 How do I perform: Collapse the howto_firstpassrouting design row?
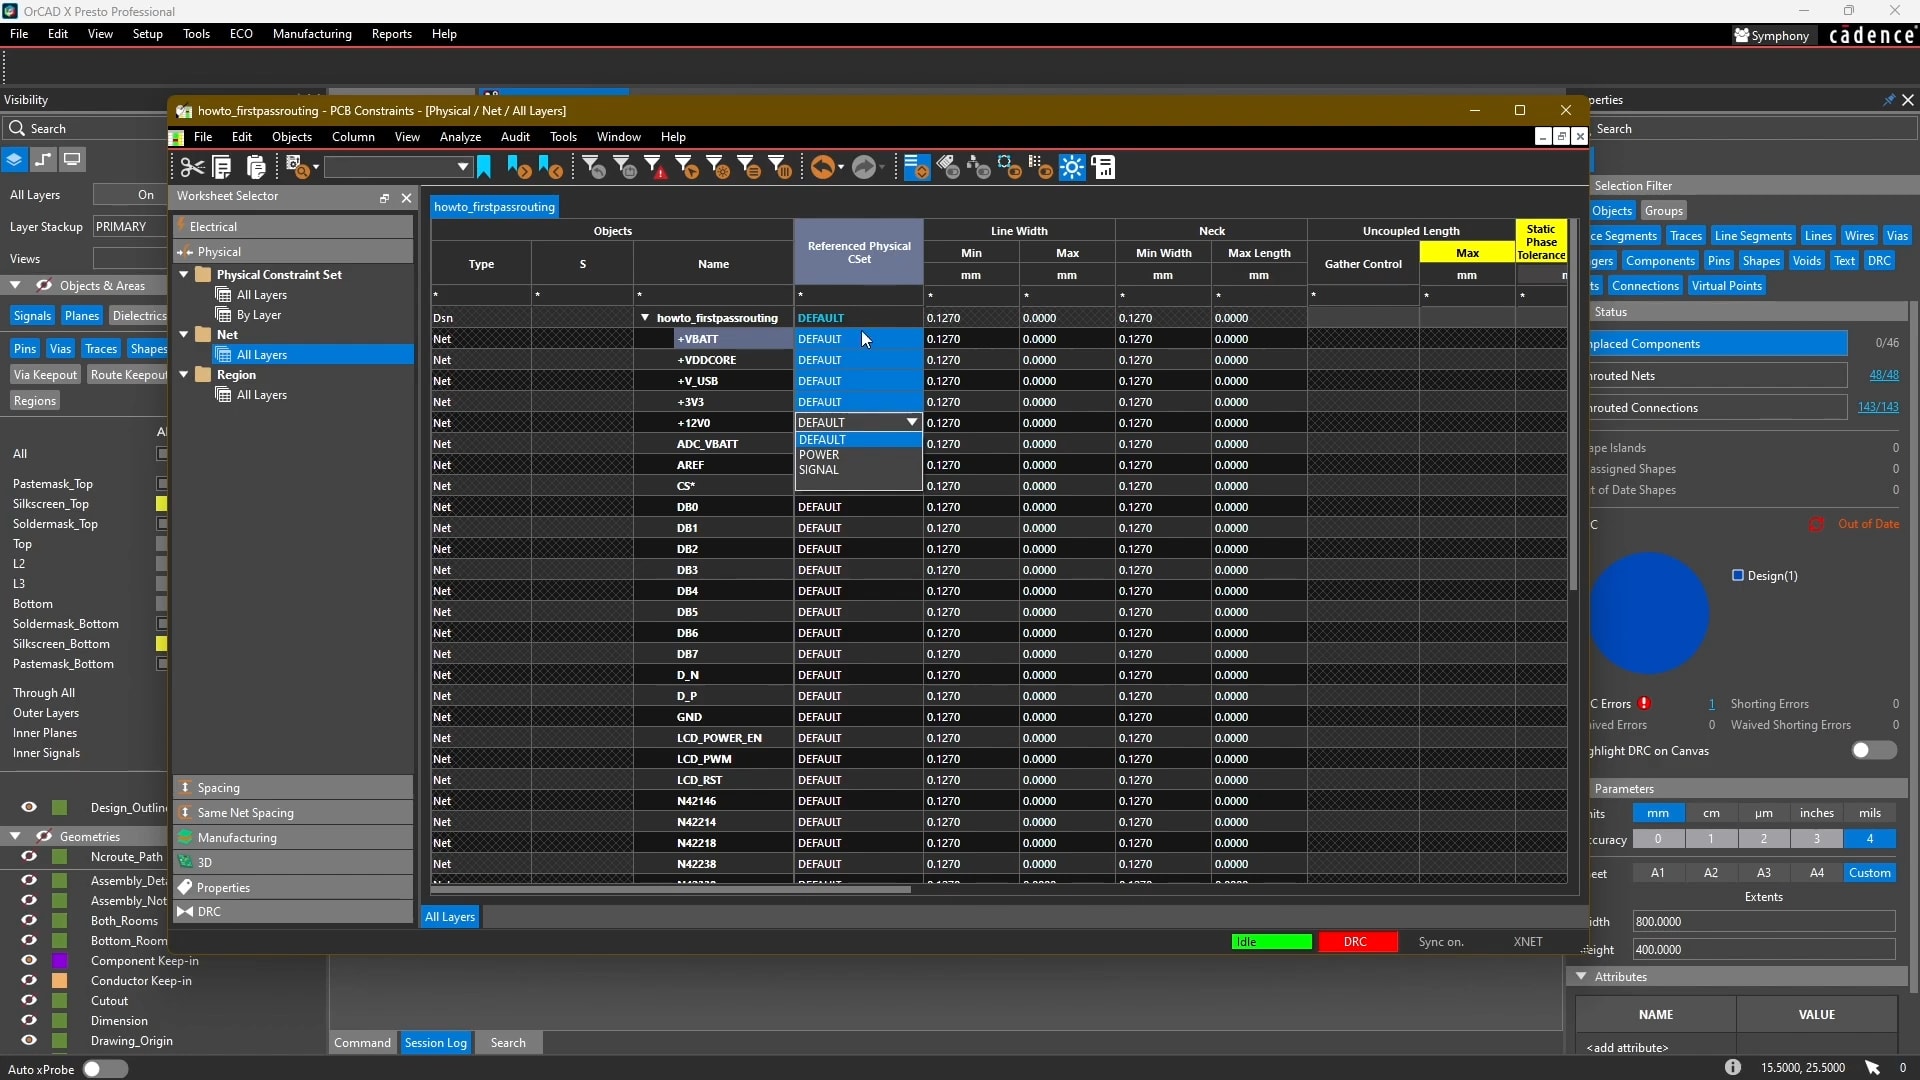pyautogui.click(x=645, y=318)
